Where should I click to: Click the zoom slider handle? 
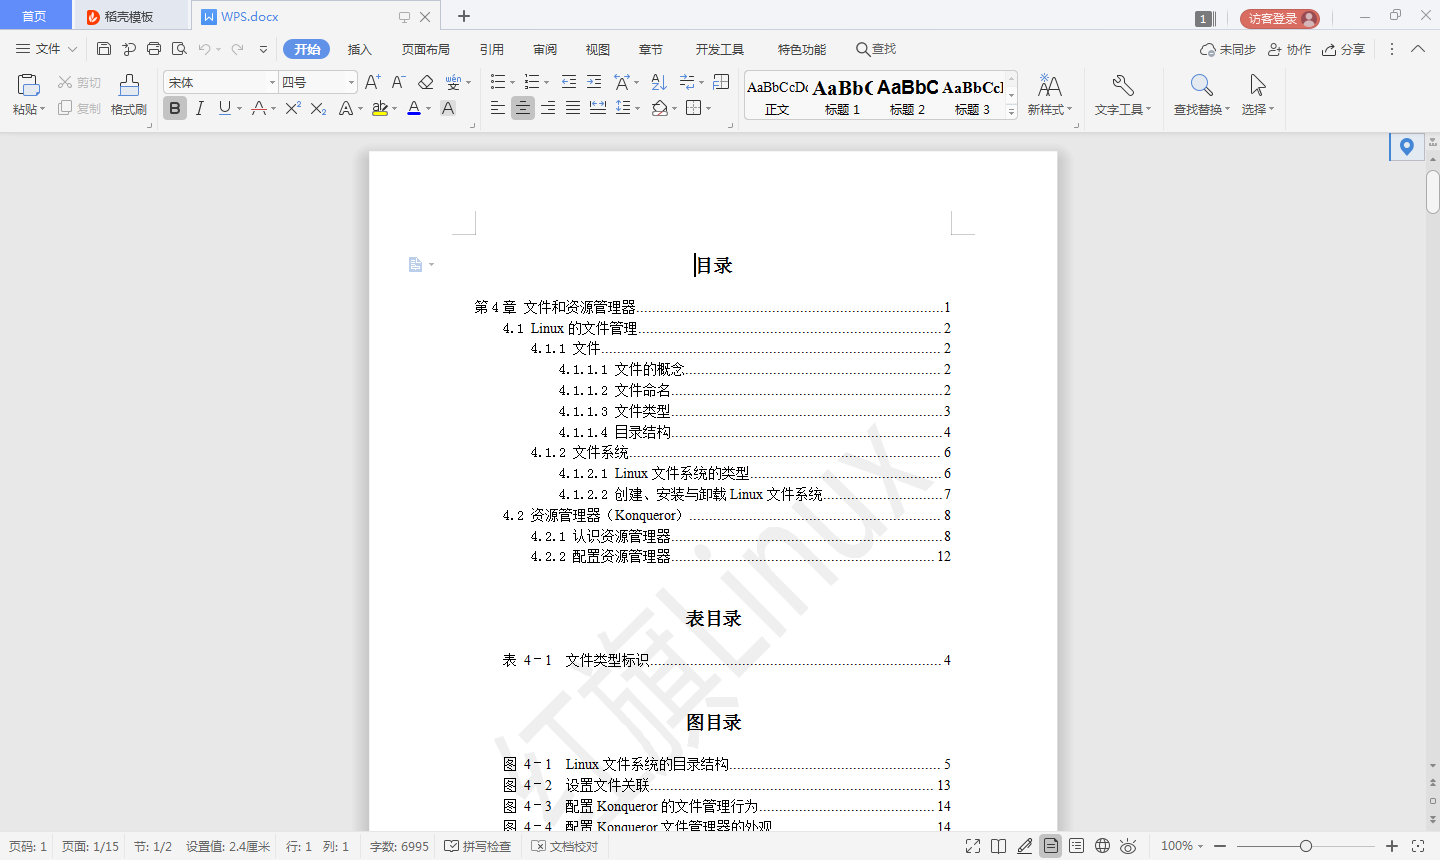point(1305,846)
